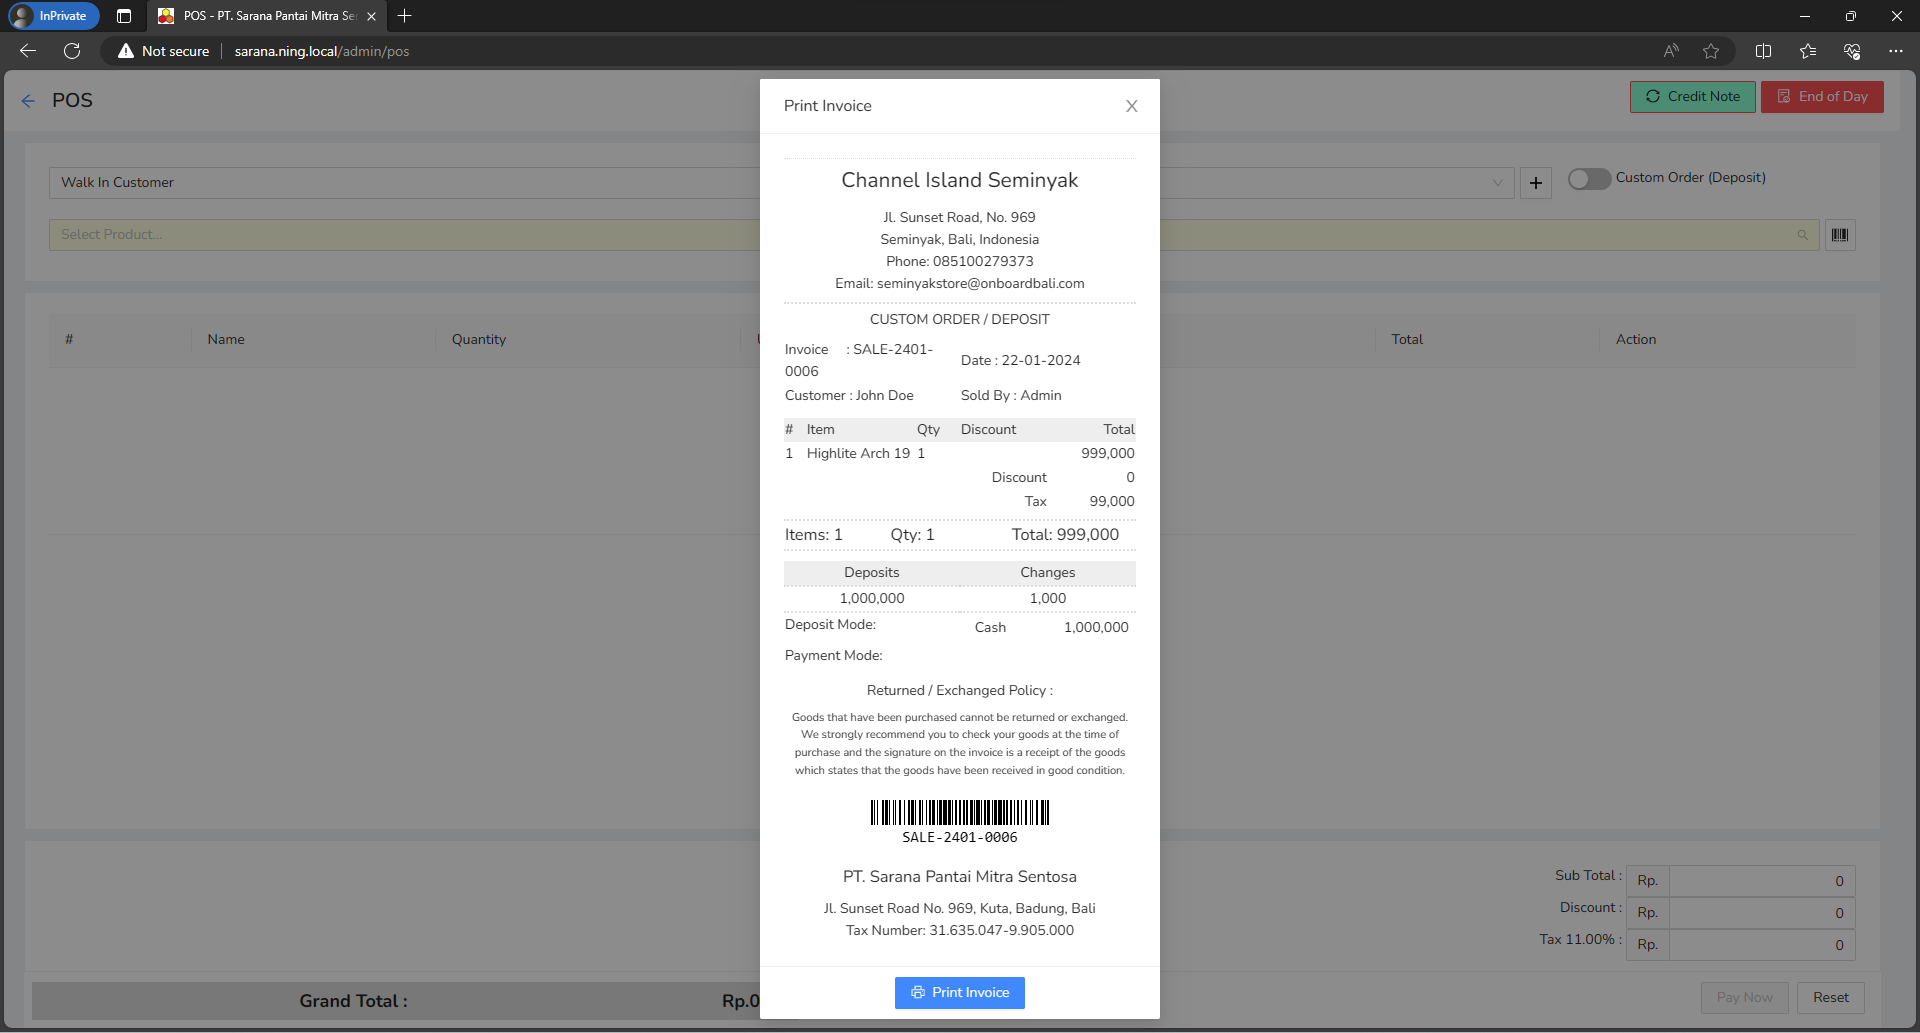Open tab actions menu
1920x1033 pixels.
[124, 16]
